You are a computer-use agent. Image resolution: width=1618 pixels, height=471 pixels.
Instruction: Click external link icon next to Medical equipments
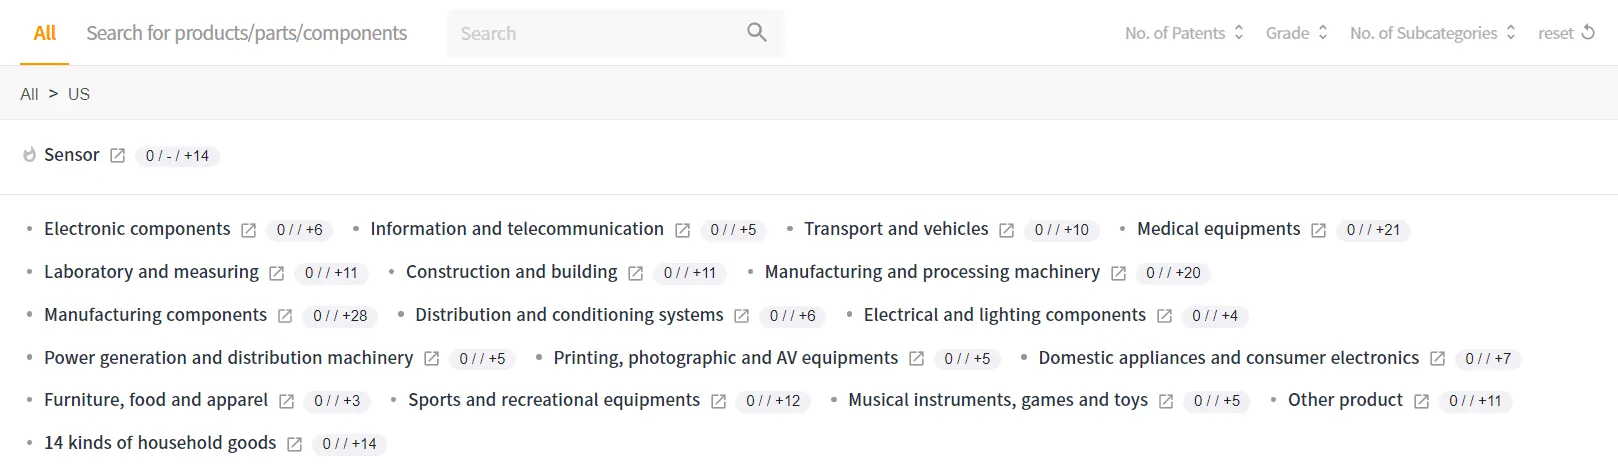point(1319,230)
